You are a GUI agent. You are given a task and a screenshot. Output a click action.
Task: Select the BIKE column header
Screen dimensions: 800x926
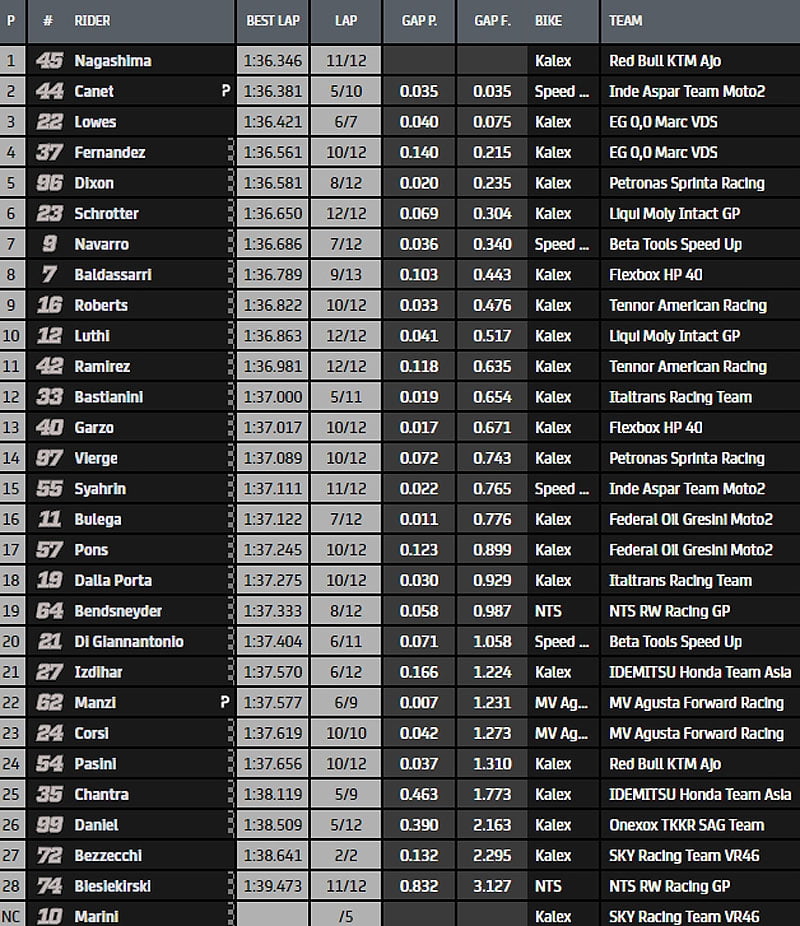coord(548,20)
